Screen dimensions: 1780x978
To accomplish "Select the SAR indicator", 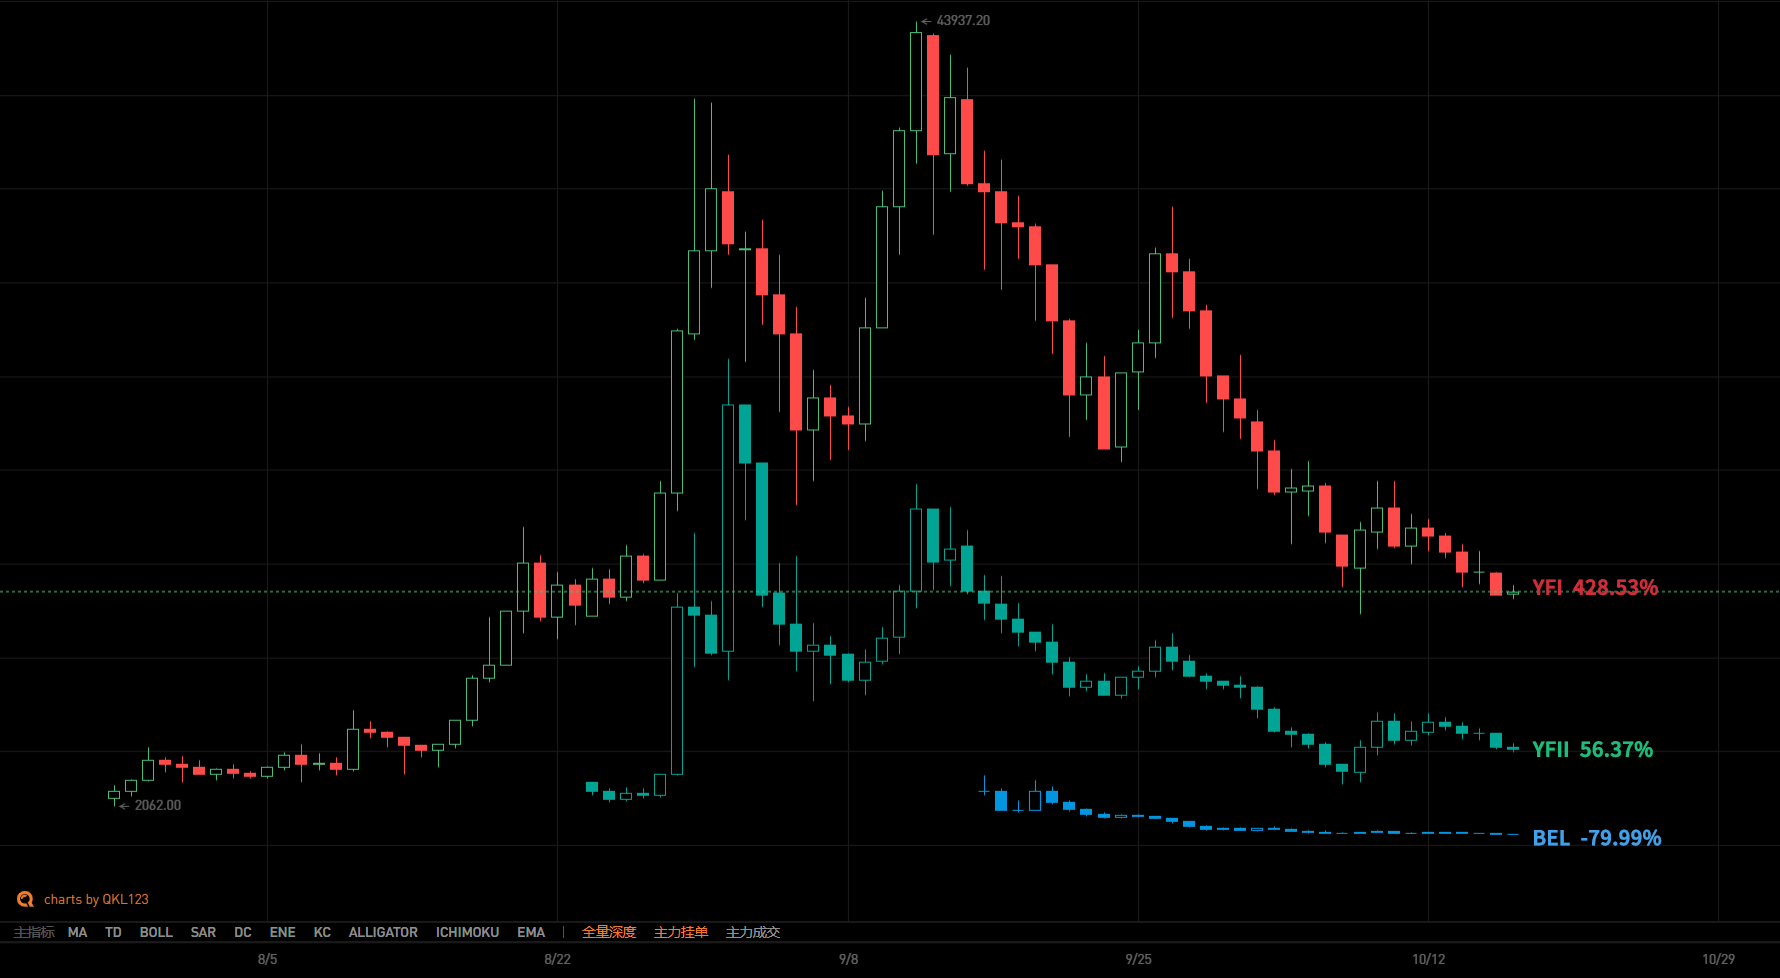I will click(203, 932).
